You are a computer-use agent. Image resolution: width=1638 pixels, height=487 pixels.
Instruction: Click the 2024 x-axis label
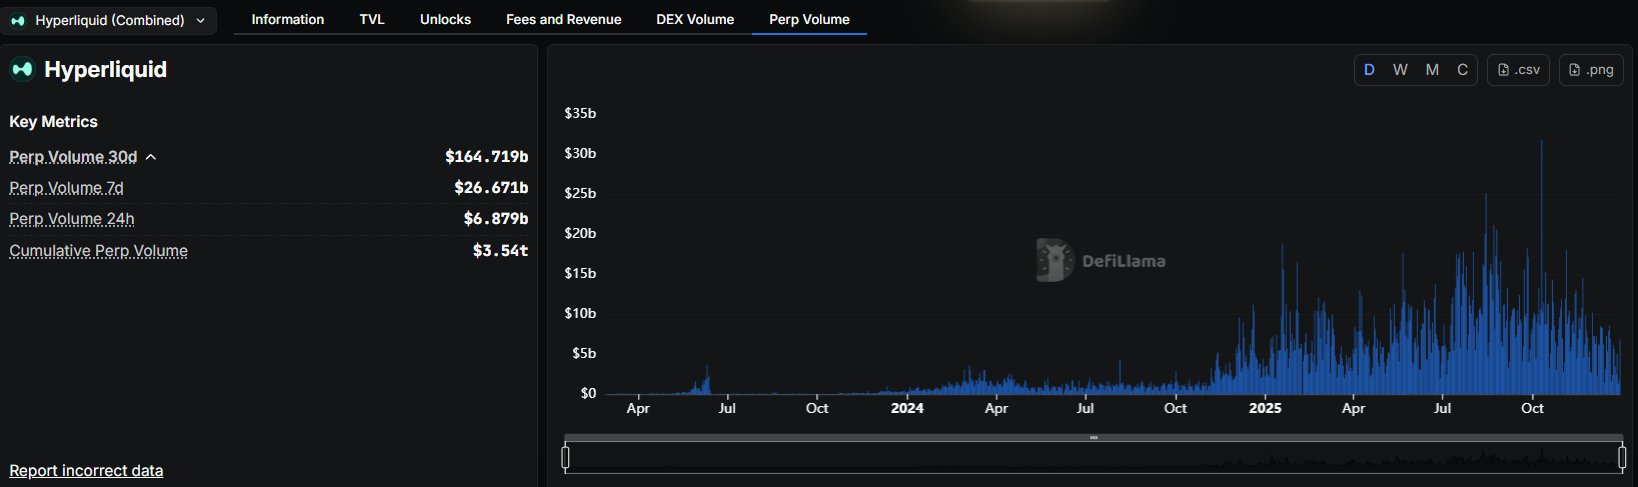(907, 408)
